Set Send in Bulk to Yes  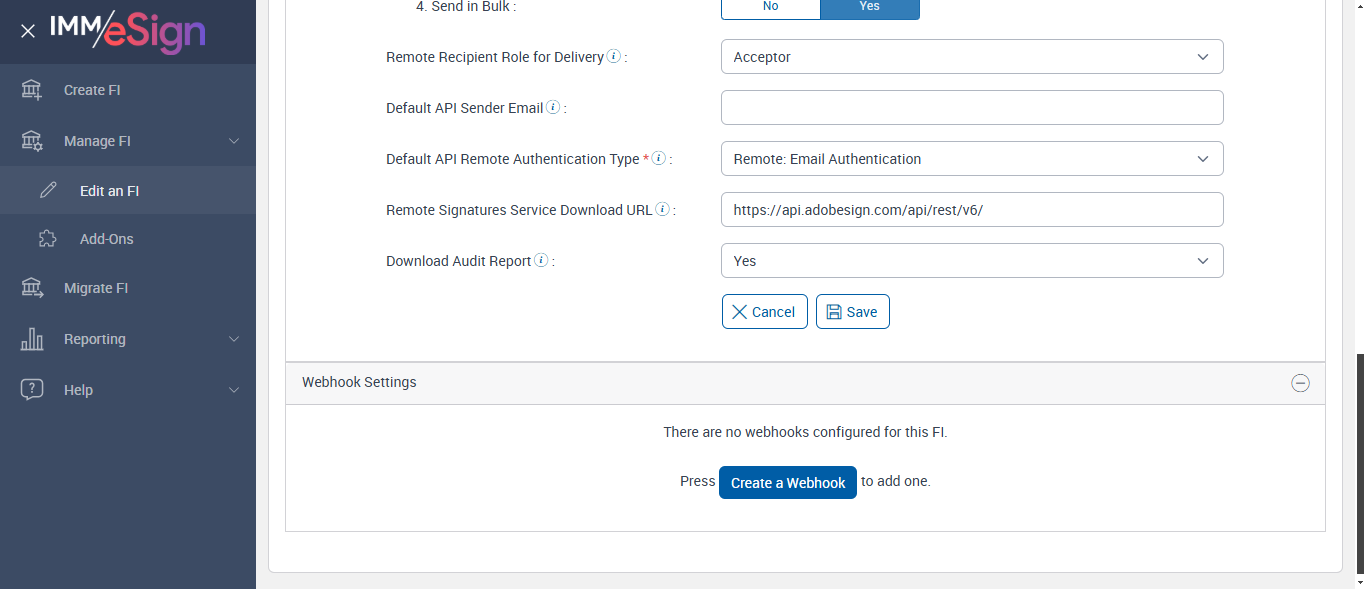(869, 6)
